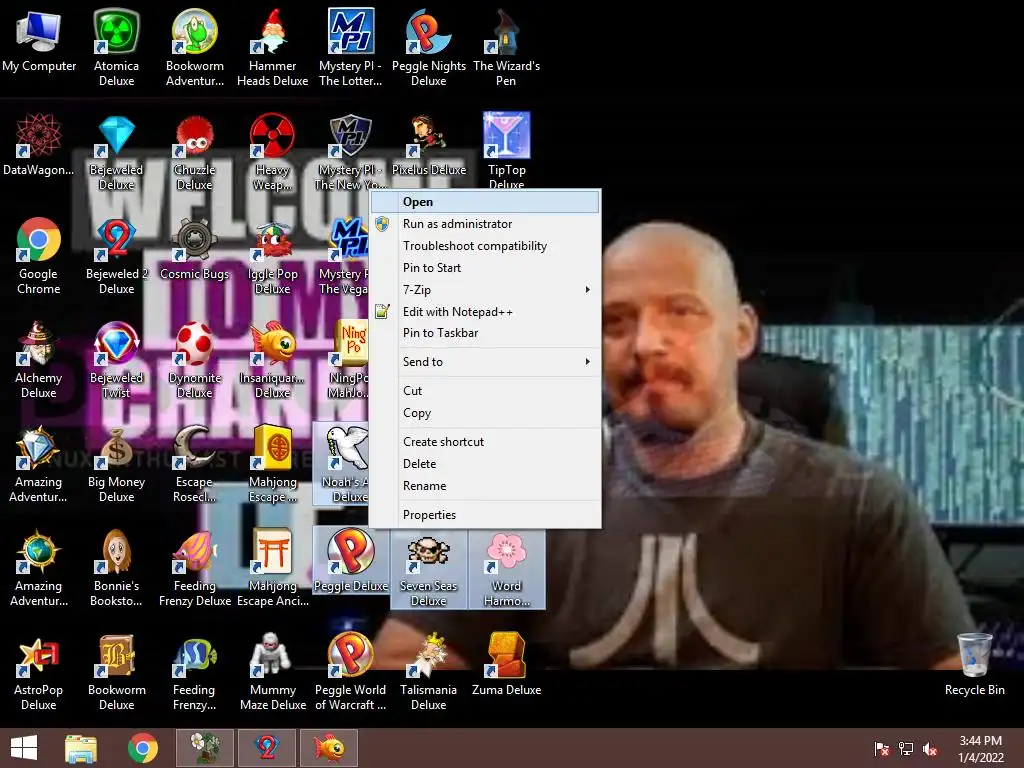Choose Delete in the context menu

485,464
